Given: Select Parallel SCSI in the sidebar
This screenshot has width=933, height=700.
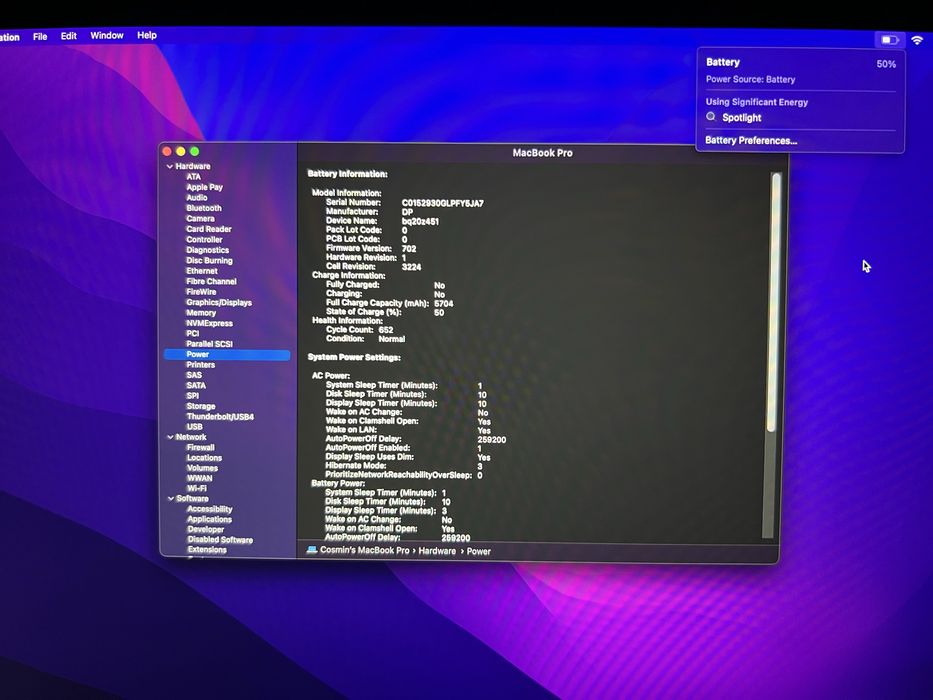Looking at the screenshot, I should [x=209, y=343].
